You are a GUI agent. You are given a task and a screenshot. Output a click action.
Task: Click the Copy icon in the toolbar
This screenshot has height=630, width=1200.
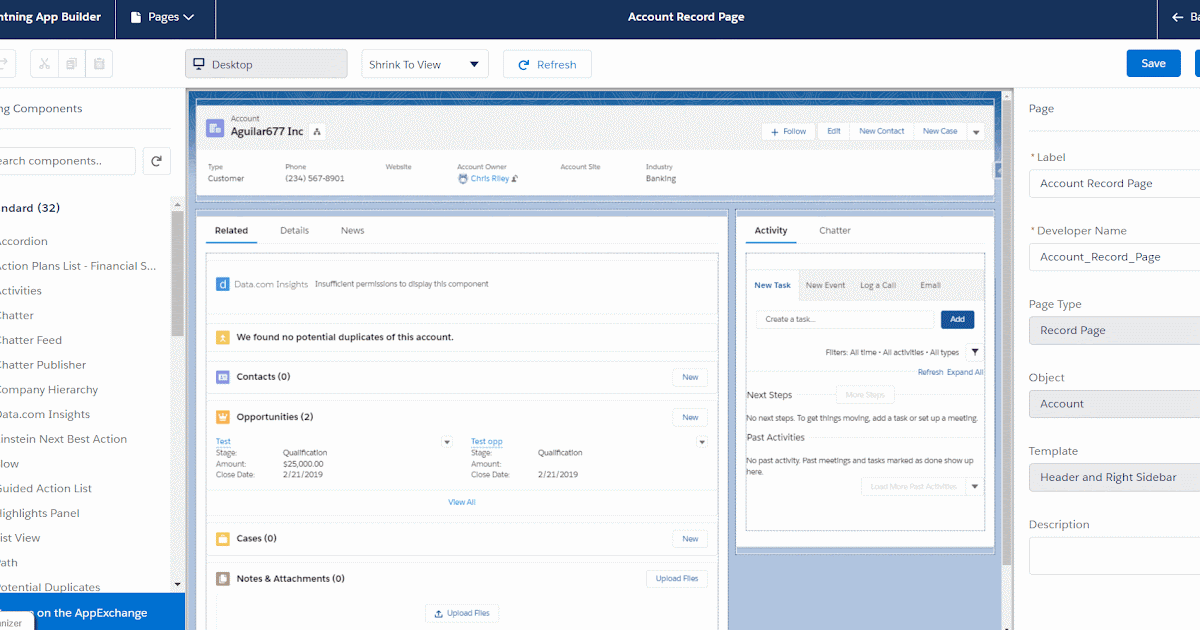click(70, 62)
